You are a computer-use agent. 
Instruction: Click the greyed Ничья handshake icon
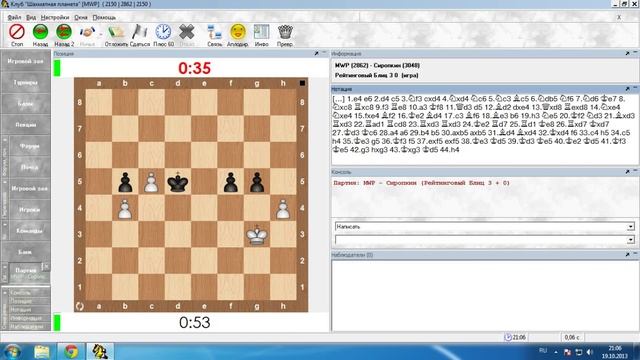(87, 32)
